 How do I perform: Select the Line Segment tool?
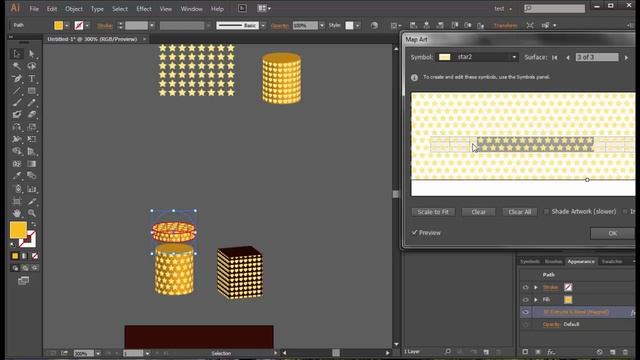(x=17, y=91)
